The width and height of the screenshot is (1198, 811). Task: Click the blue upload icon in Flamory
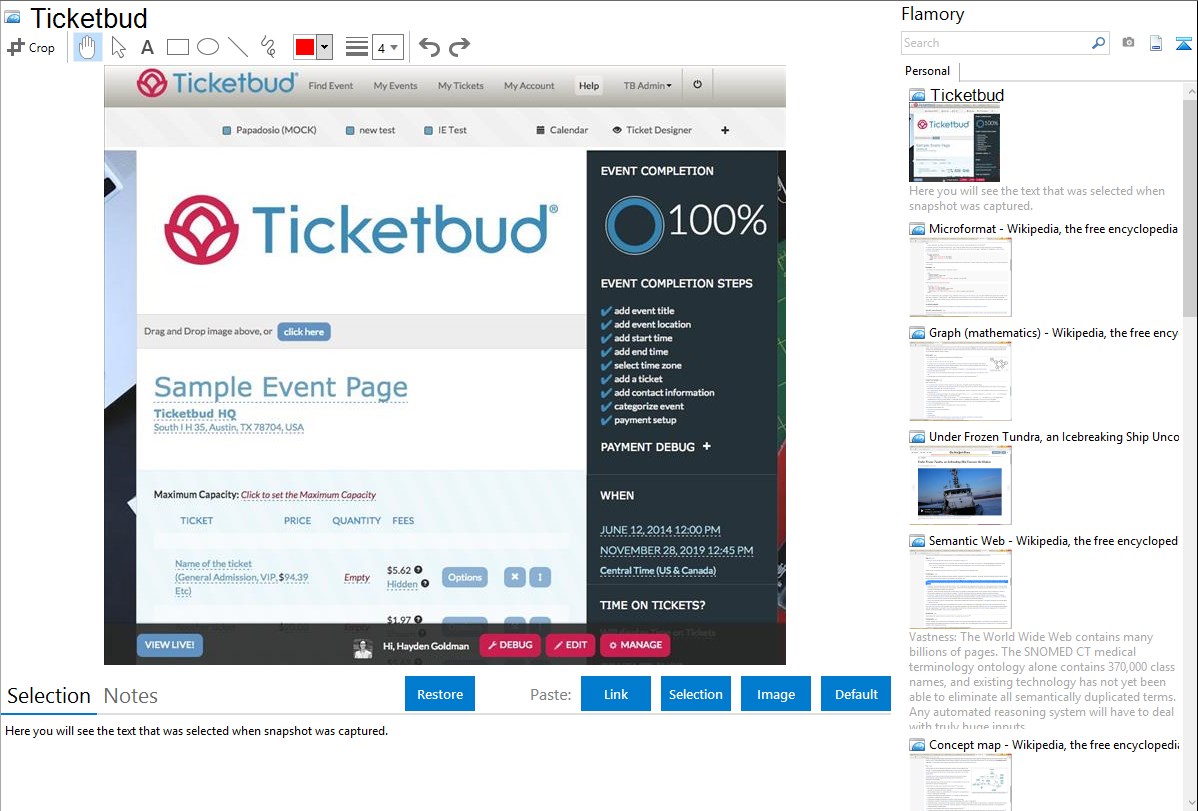1183,43
